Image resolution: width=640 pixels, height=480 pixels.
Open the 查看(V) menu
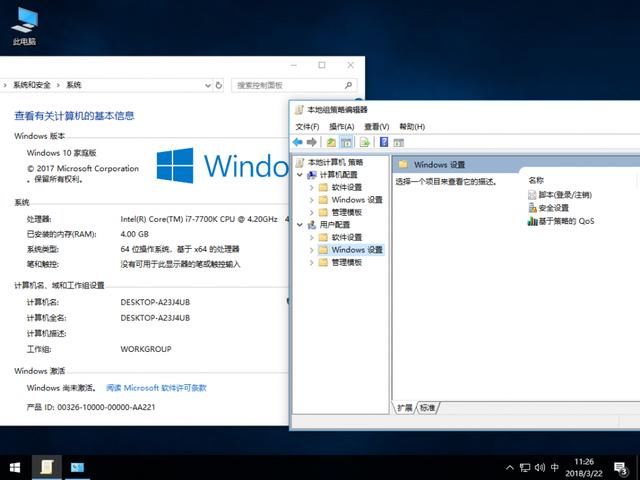point(377,127)
